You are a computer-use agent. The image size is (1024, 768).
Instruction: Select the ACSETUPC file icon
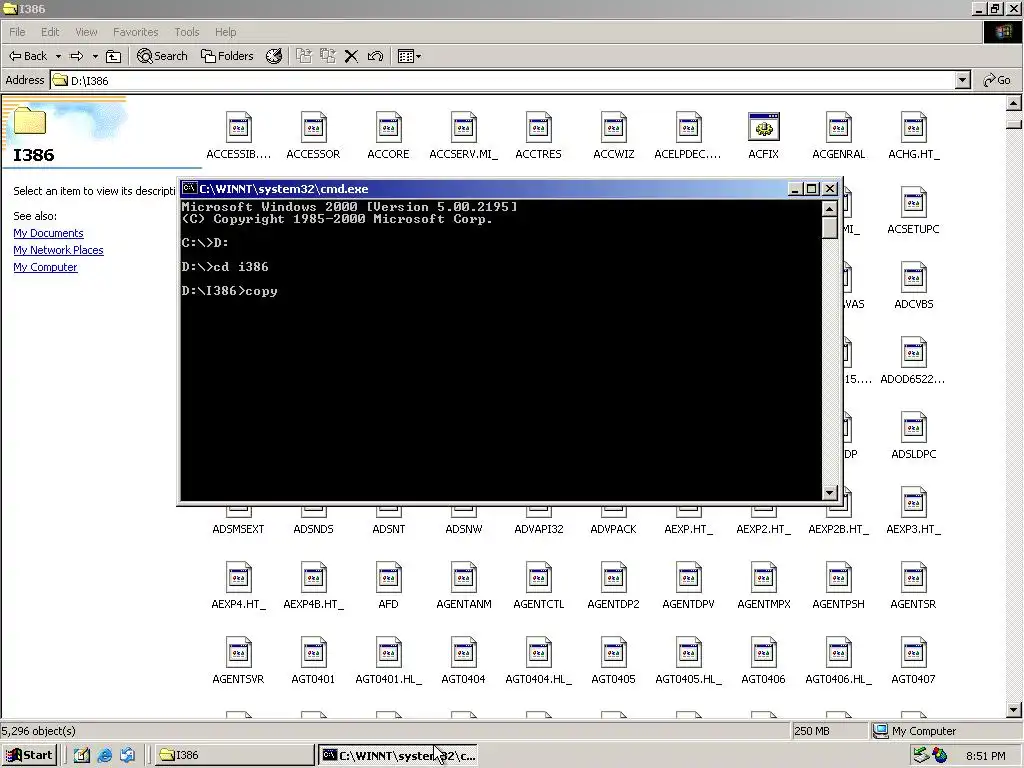click(x=914, y=202)
